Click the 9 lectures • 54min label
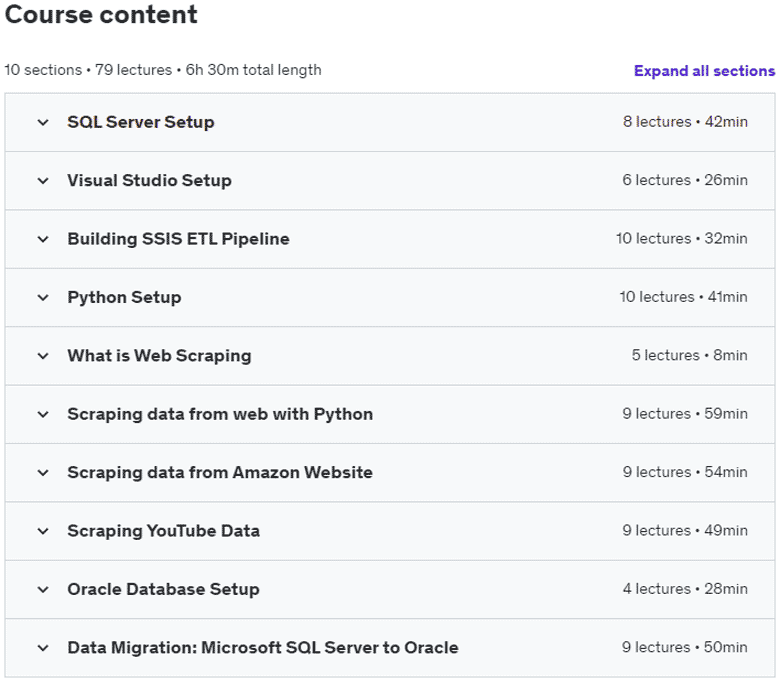 coord(685,472)
